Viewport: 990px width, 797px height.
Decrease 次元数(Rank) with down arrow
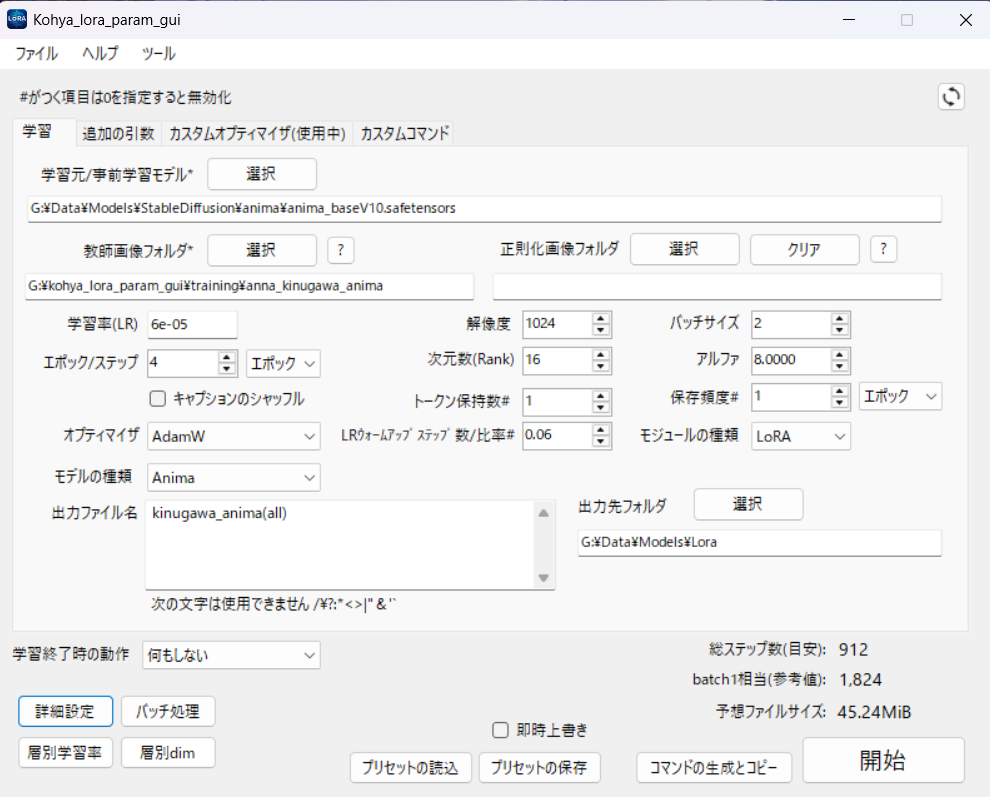tap(601, 366)
